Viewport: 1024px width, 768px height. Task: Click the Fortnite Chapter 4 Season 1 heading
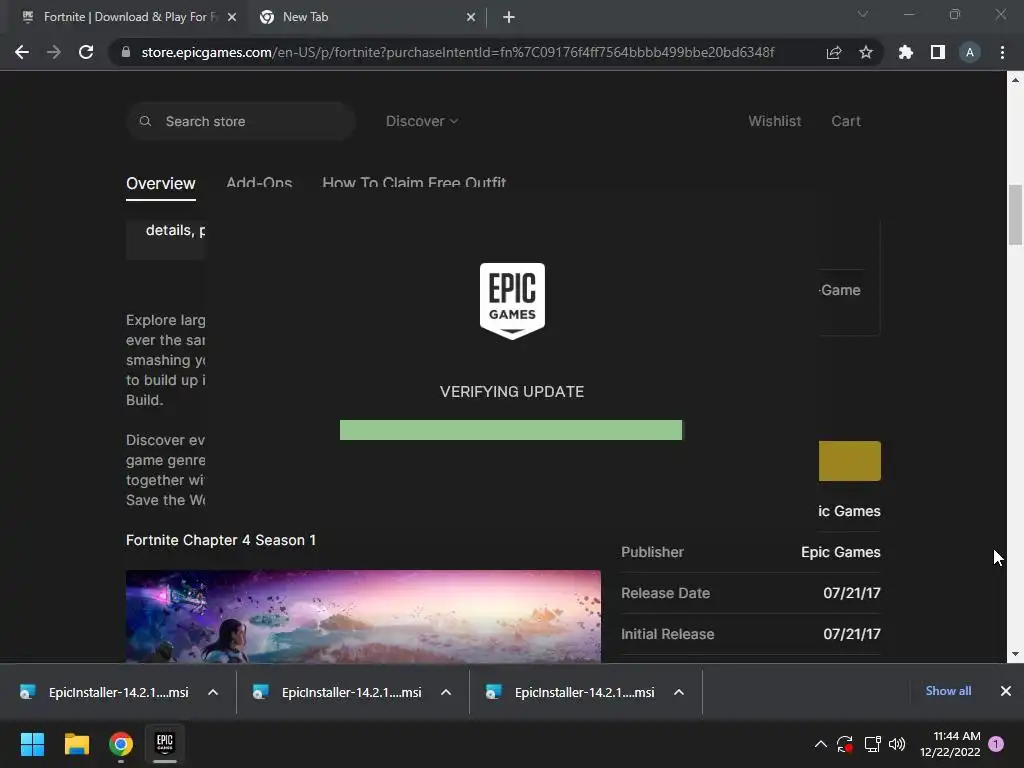click(x=221, y=540)
